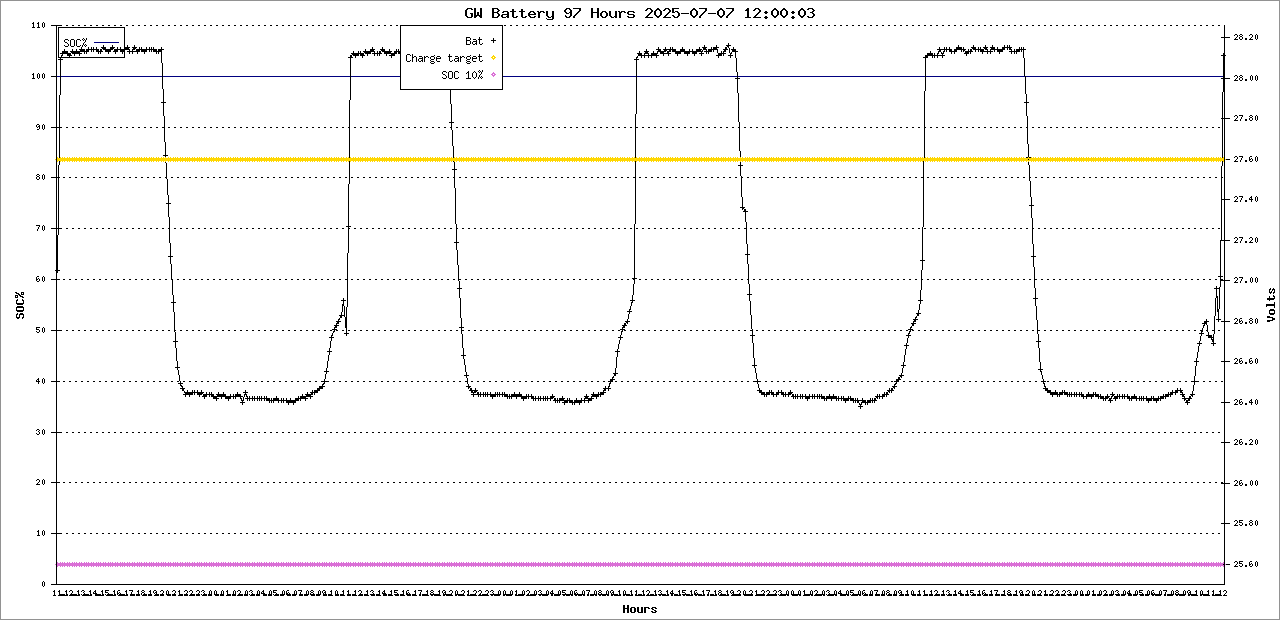Select the SOC% entry in the top-left legend

[75, 43]
